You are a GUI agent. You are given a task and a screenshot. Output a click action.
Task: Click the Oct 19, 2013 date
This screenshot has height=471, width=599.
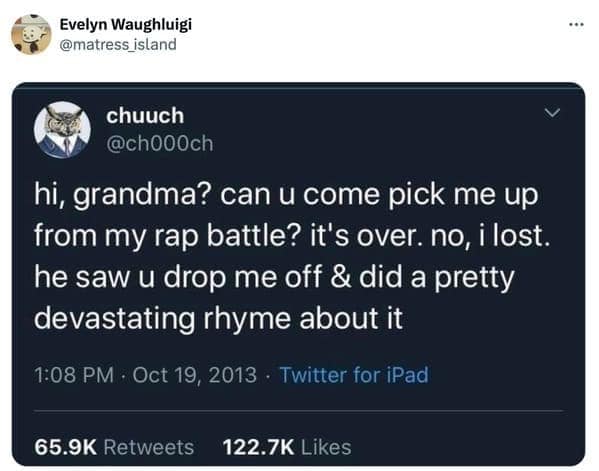(195, 374)
